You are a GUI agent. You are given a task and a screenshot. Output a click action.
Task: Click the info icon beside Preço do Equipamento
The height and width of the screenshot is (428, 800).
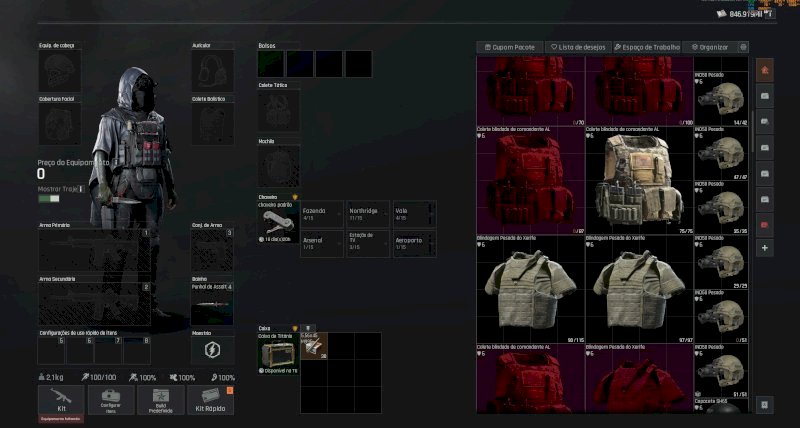coord(115,162)
